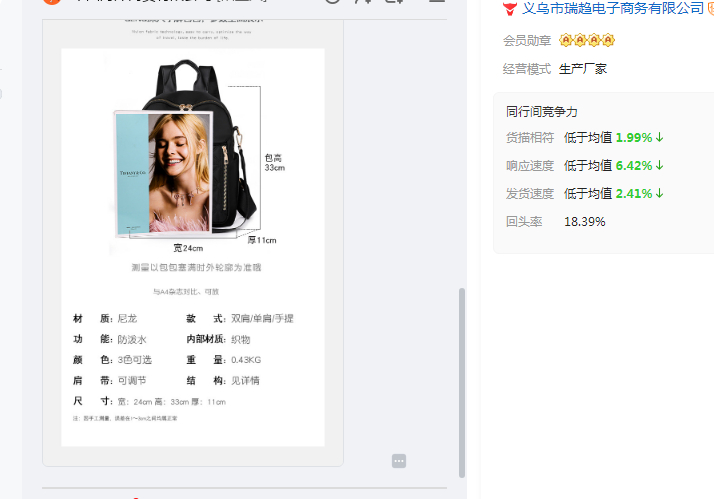Click the 回头率 18.39% value
Viewport: 714px width, 499px height.
tap(585, 222)
